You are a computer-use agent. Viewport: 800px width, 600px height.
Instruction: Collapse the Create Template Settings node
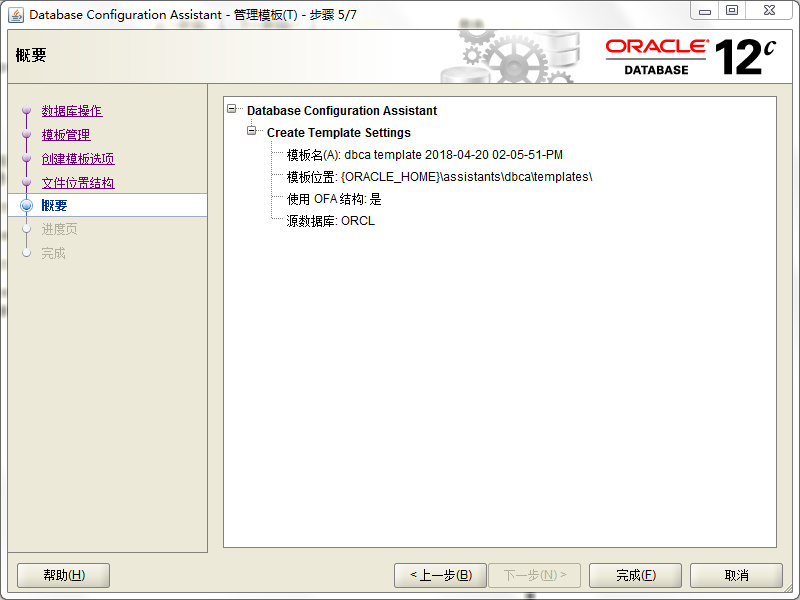pyautogui.click(x=252, y=131)
